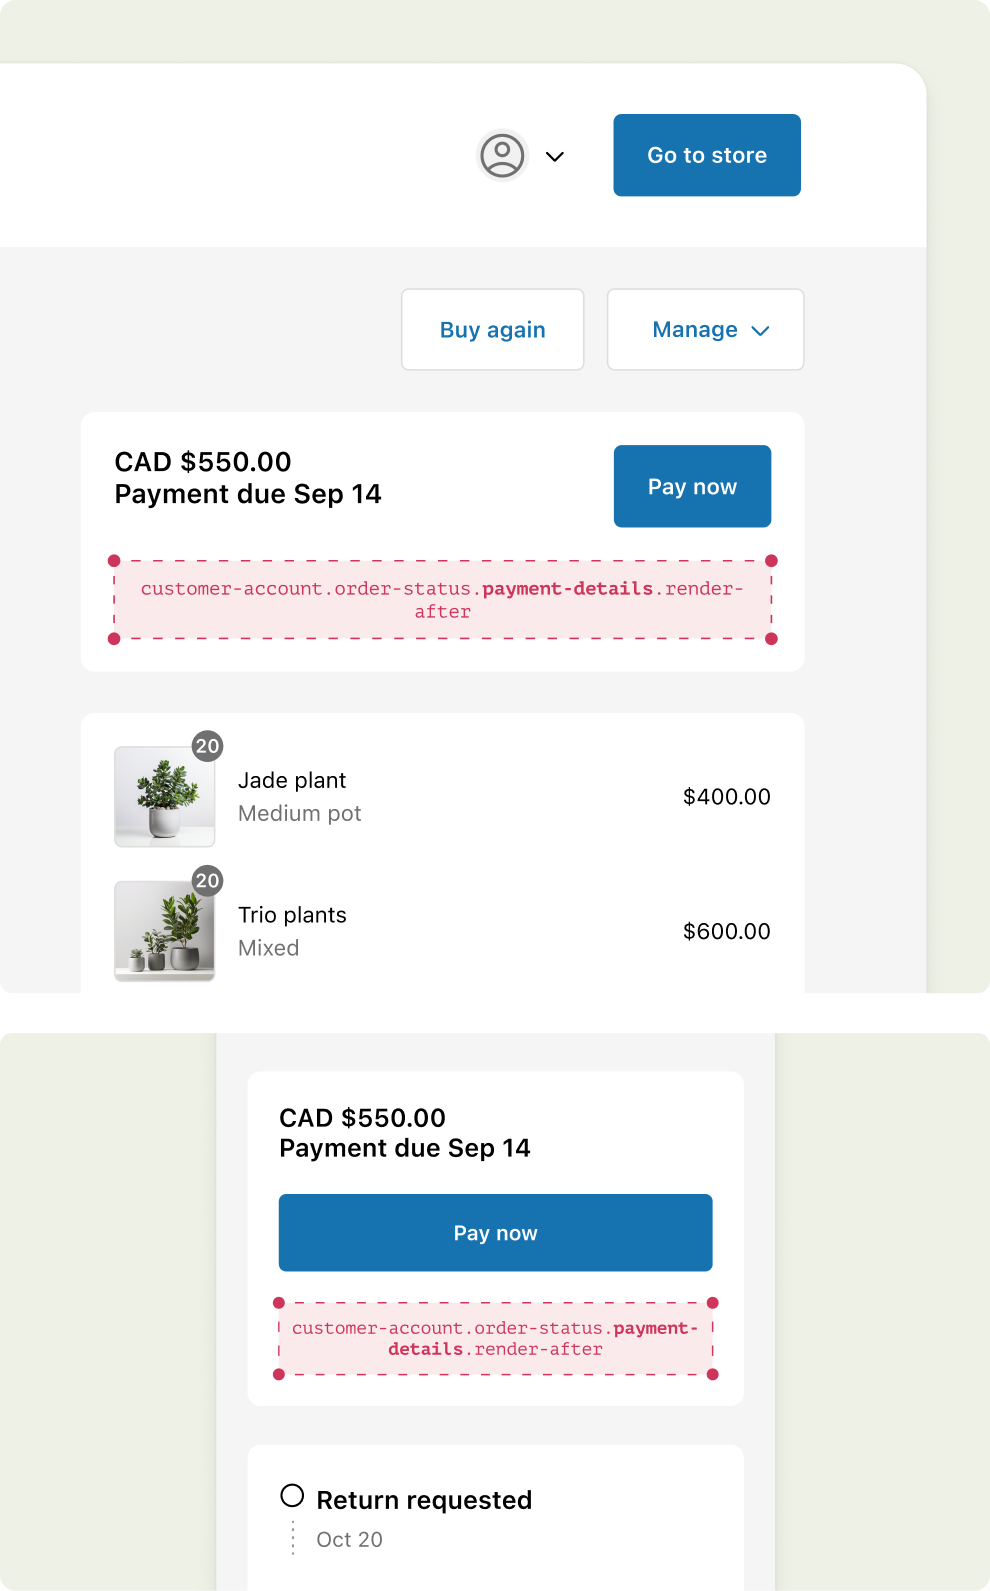Click the payment-details render-after extension placeholder
The height and width of the screenshot is (1591, 990).
[x=443, y=599]
